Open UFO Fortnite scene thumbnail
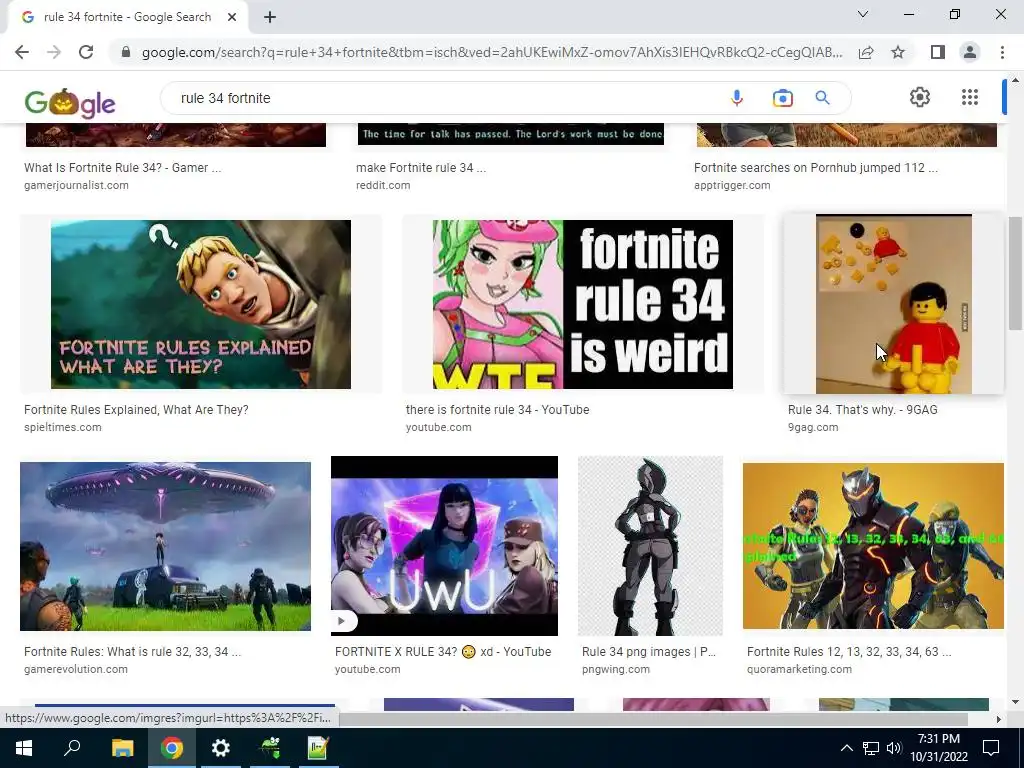Screen dimensions: 1024x768 (165, 547)
